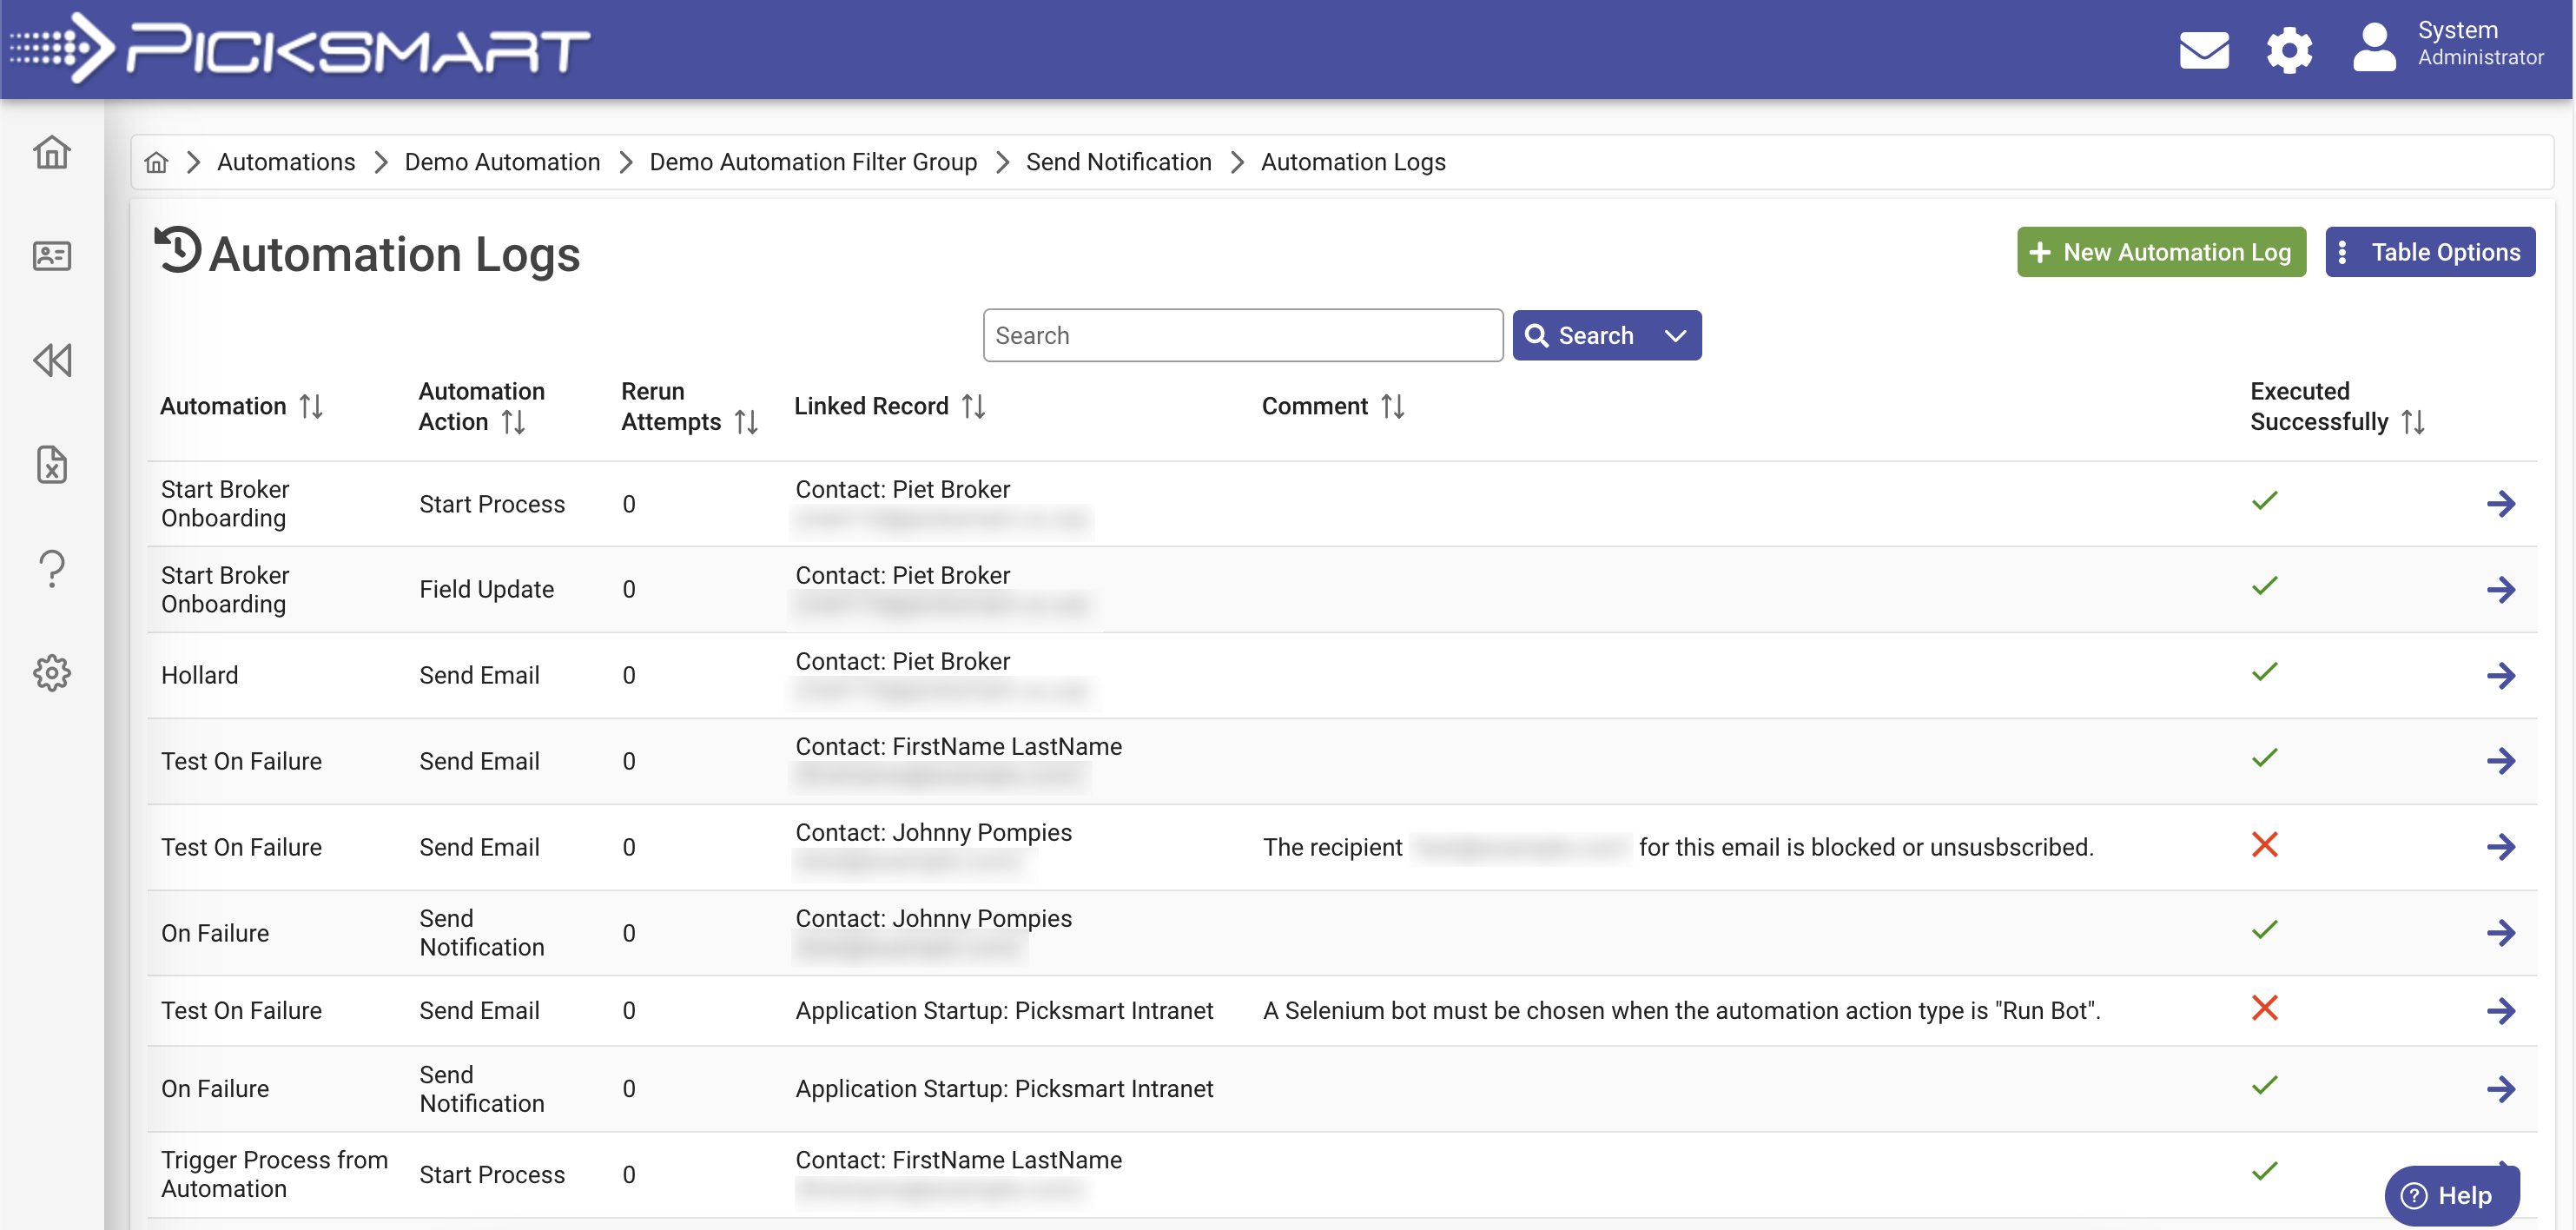Focus the Search text field
This screenshot has width=2576, height=1230.
click(1242, 336)
